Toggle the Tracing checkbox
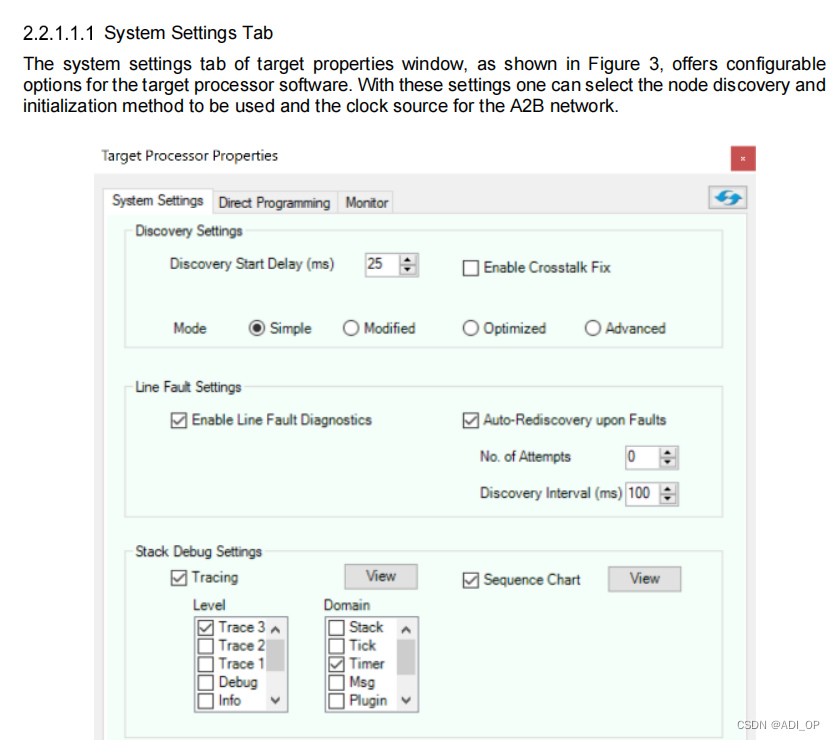This screenshot has width=835, height=740. [x=179, y=578]
